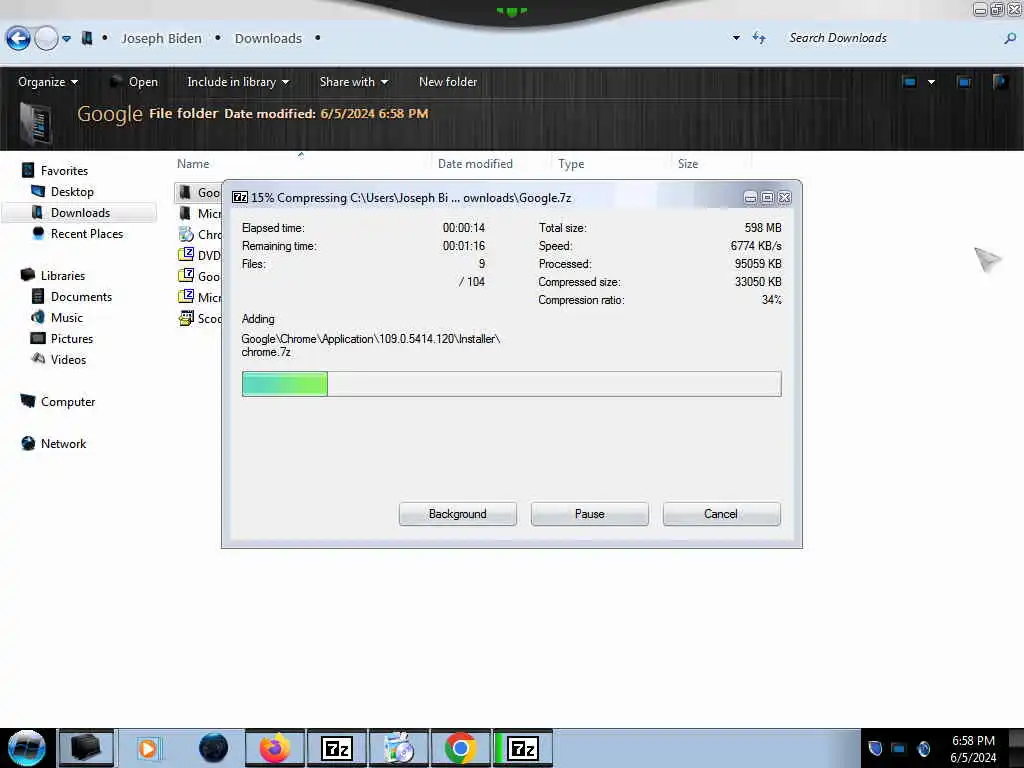Viewport: 1024px width, 768px height.
Task: Click the Explorer Help icon
Action: tap(1000, 82)
